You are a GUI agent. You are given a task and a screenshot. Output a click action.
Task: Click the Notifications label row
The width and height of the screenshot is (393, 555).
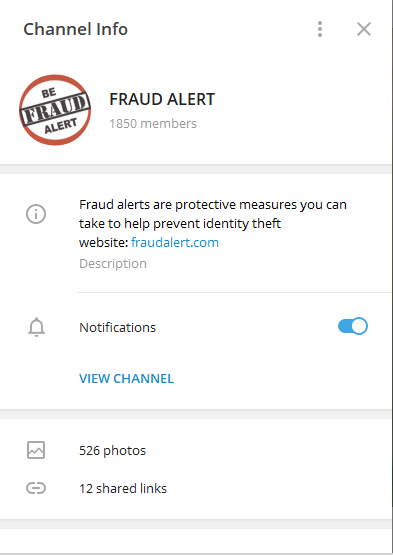click(x=195, y=327)
